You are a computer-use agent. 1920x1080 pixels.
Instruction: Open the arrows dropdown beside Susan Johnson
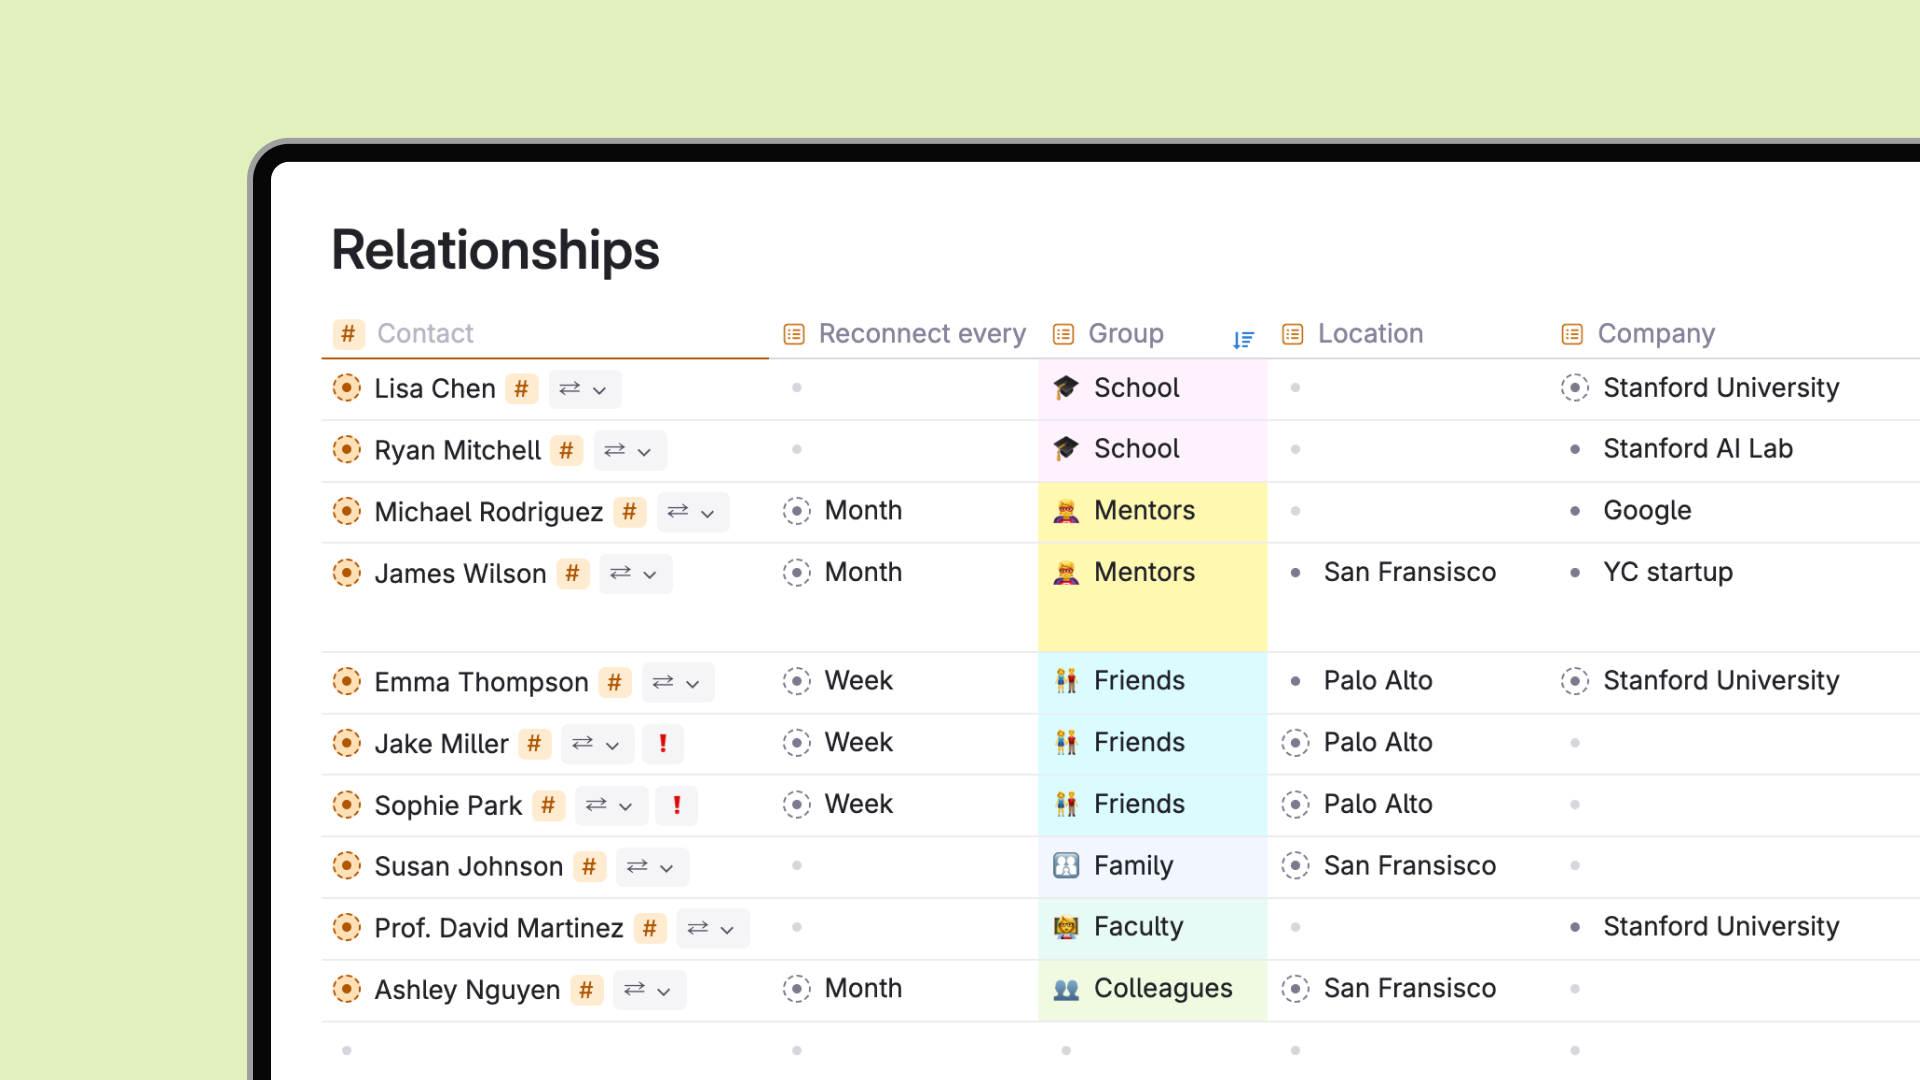click(652, 867)
